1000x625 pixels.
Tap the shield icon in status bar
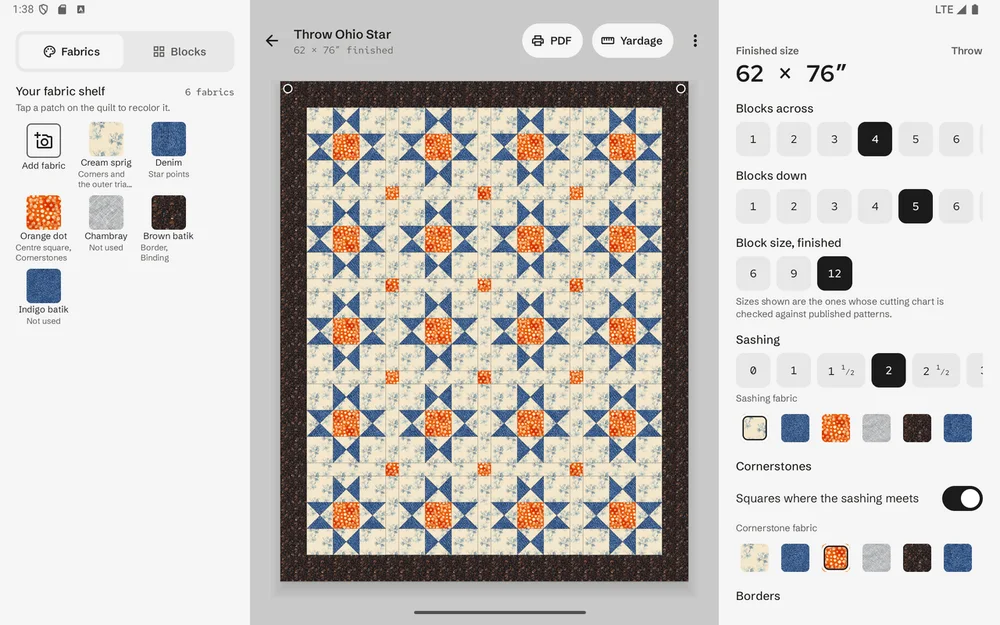43,10
